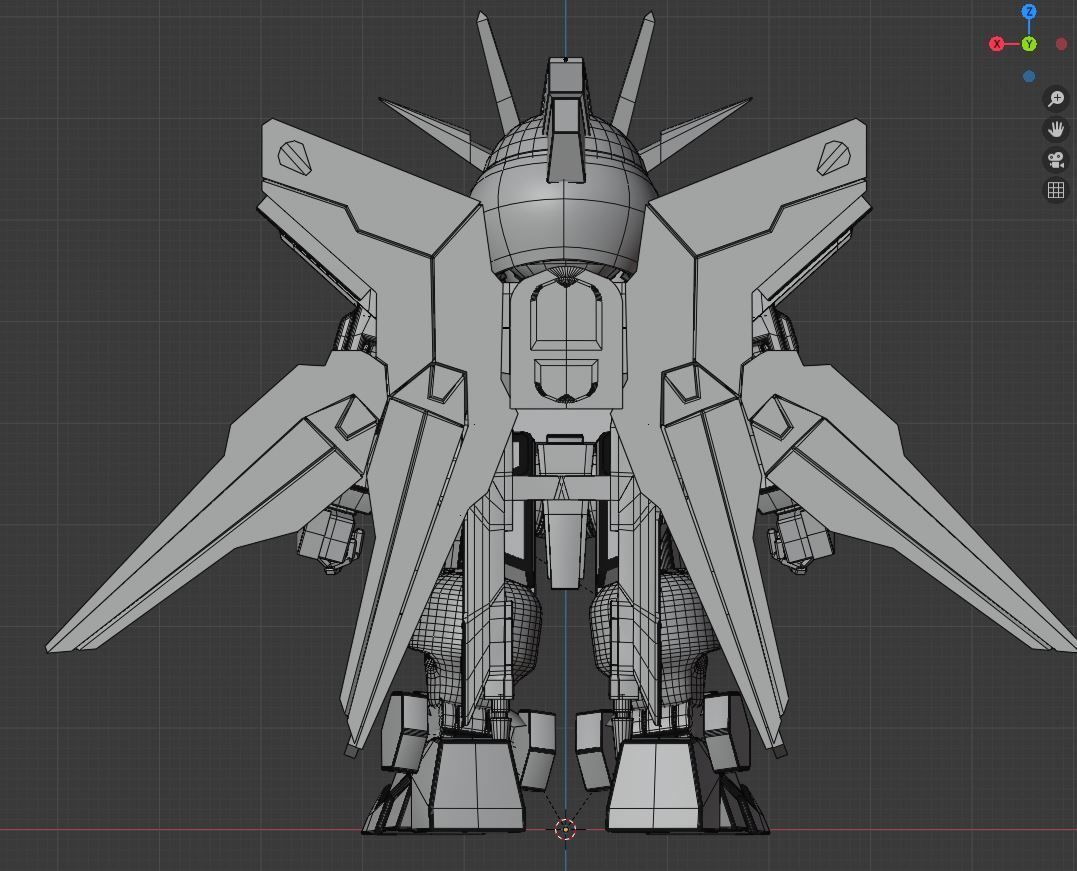This screenshot has width=1077, height=871.
Task: Click the blue Z axis gizmo circle
Action: tap(1029, 12)
